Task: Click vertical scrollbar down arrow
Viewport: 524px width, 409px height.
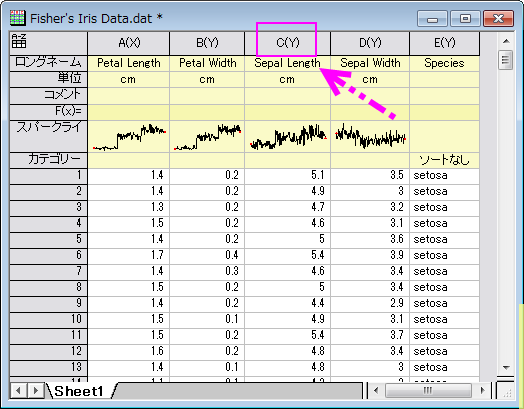Action: (506, 368)
